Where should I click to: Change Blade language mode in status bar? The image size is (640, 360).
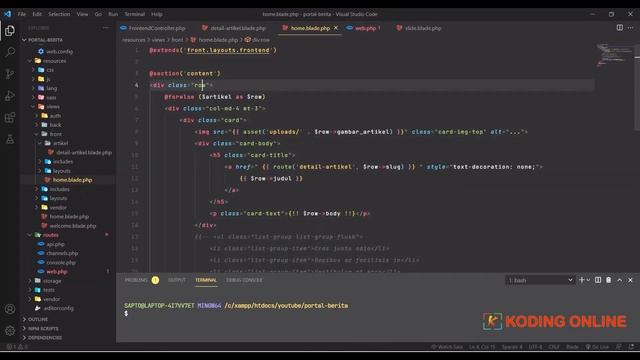(572, 347)
